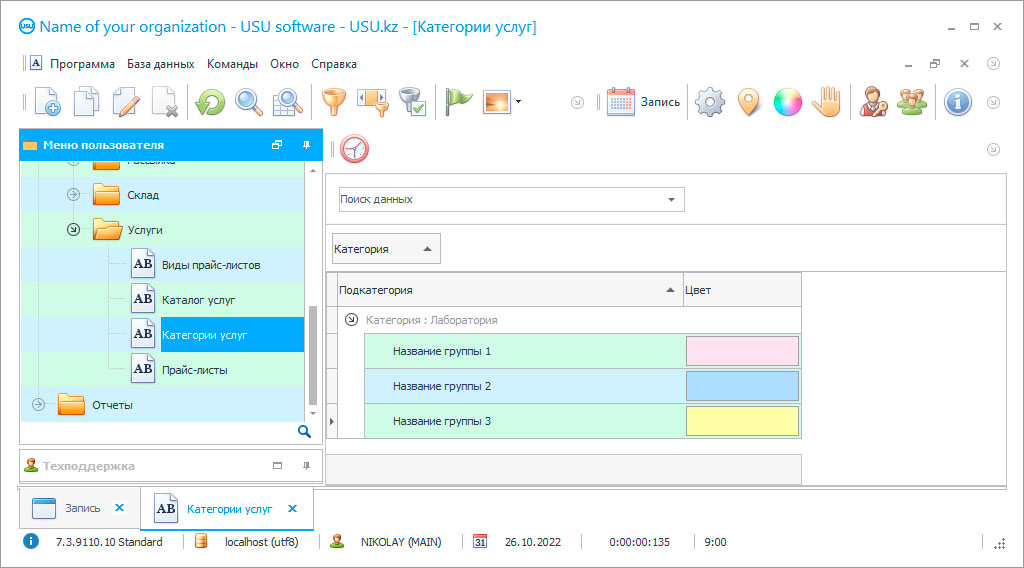Viewport: 1024px width, 568px height.
Task: Click the green Refresh arrow icon
Action: (x=210, y=102)
